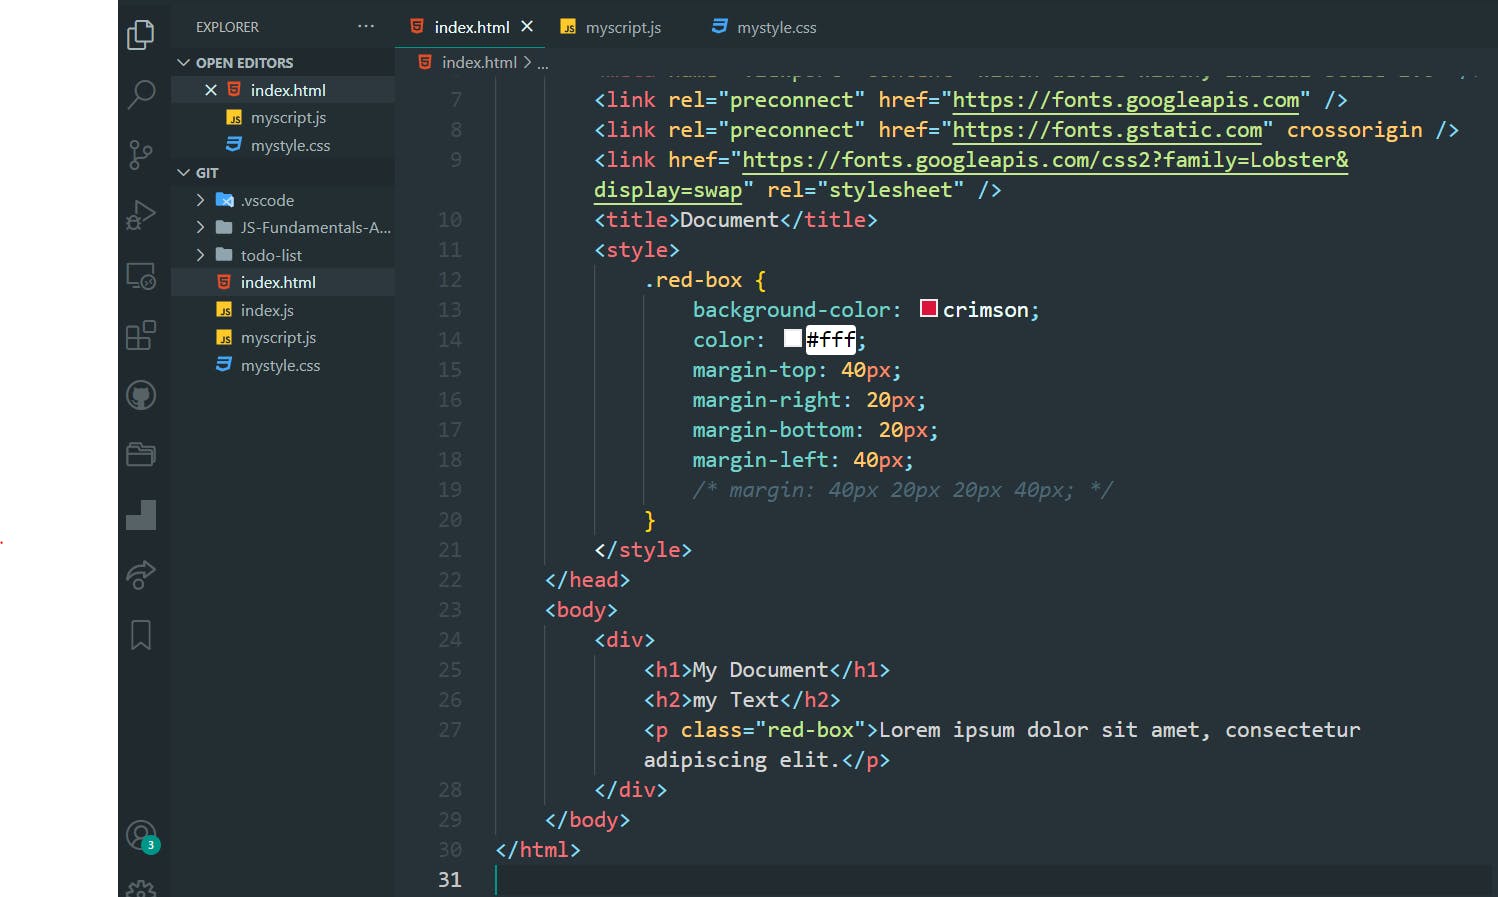Click the white #fff color swatch
The image size is (1498, 897).
[x=793, y=338]
